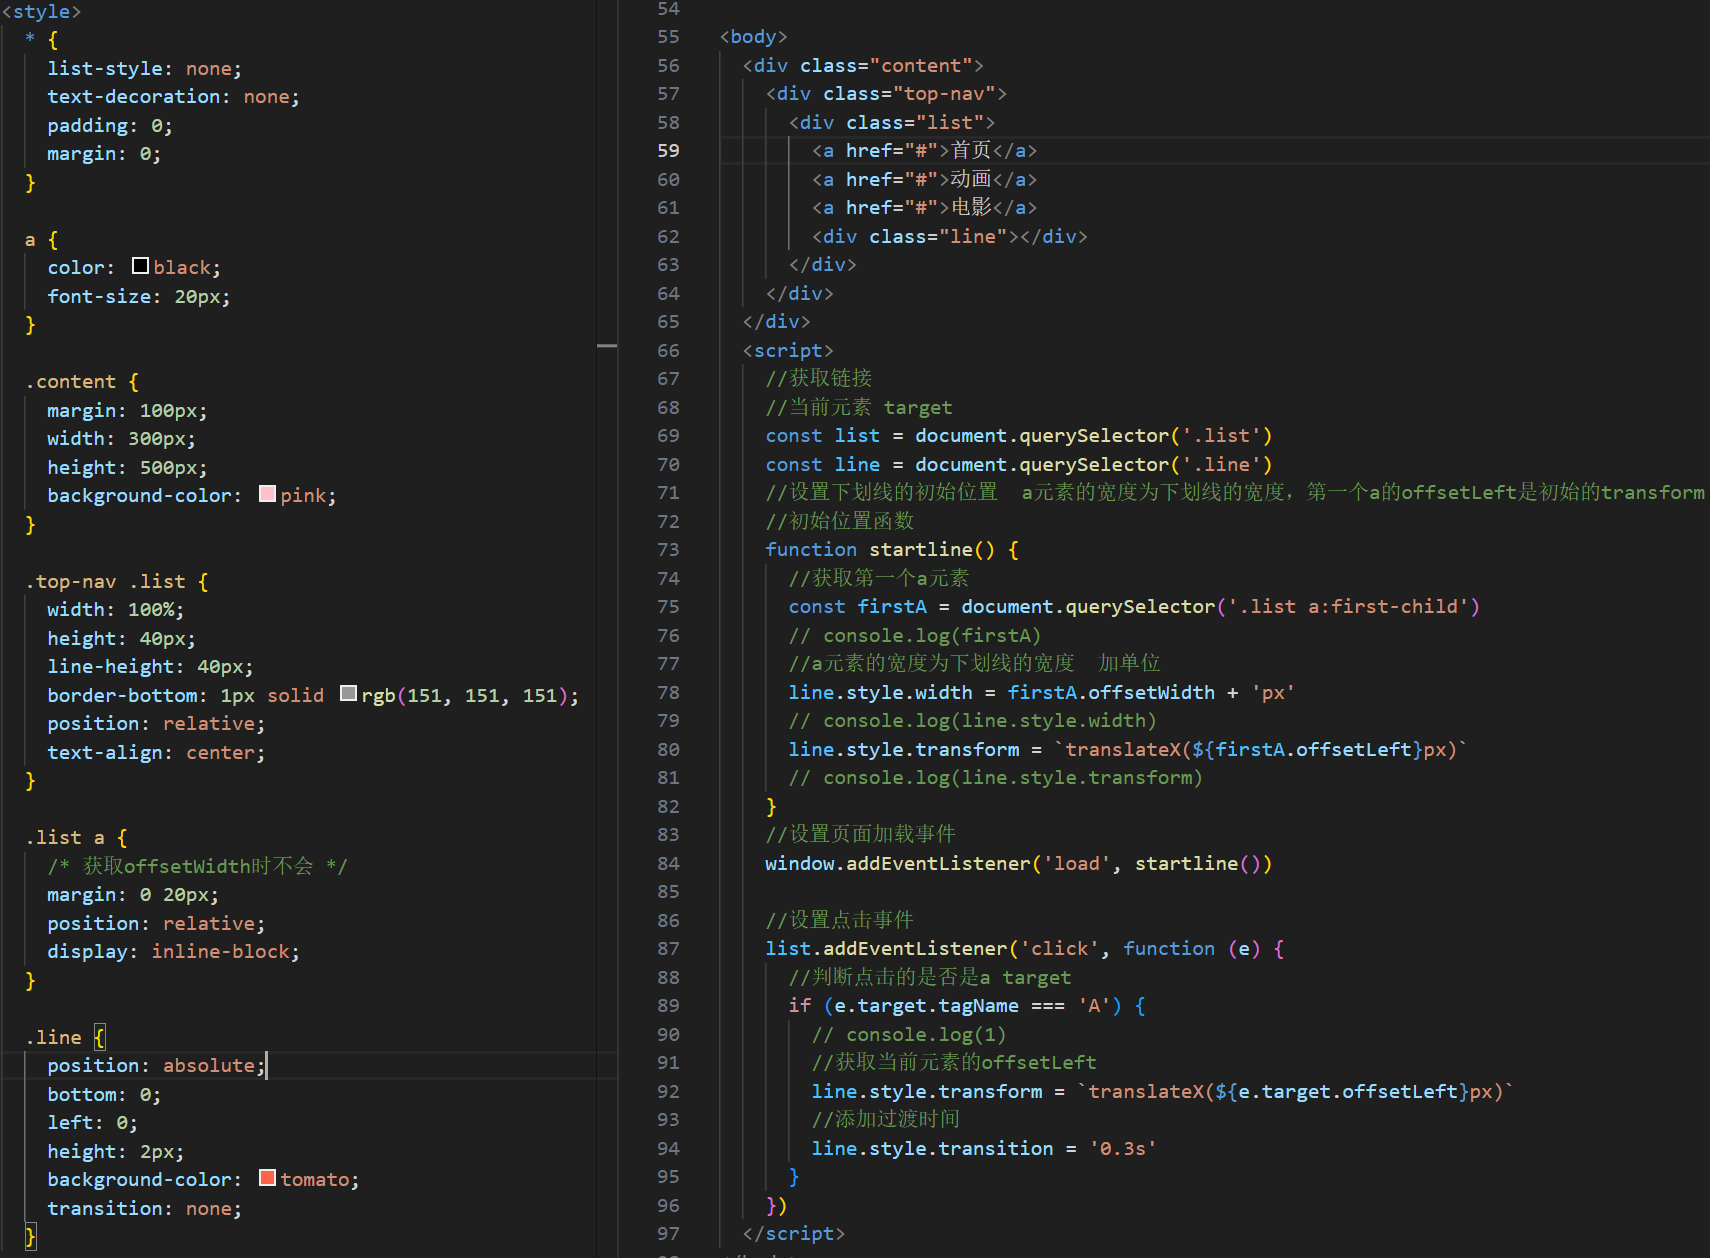The width and height of the screenshot is (1710, 1258).
Task: Select line number 73 in the gutter
Action: (x=668, y=550)
